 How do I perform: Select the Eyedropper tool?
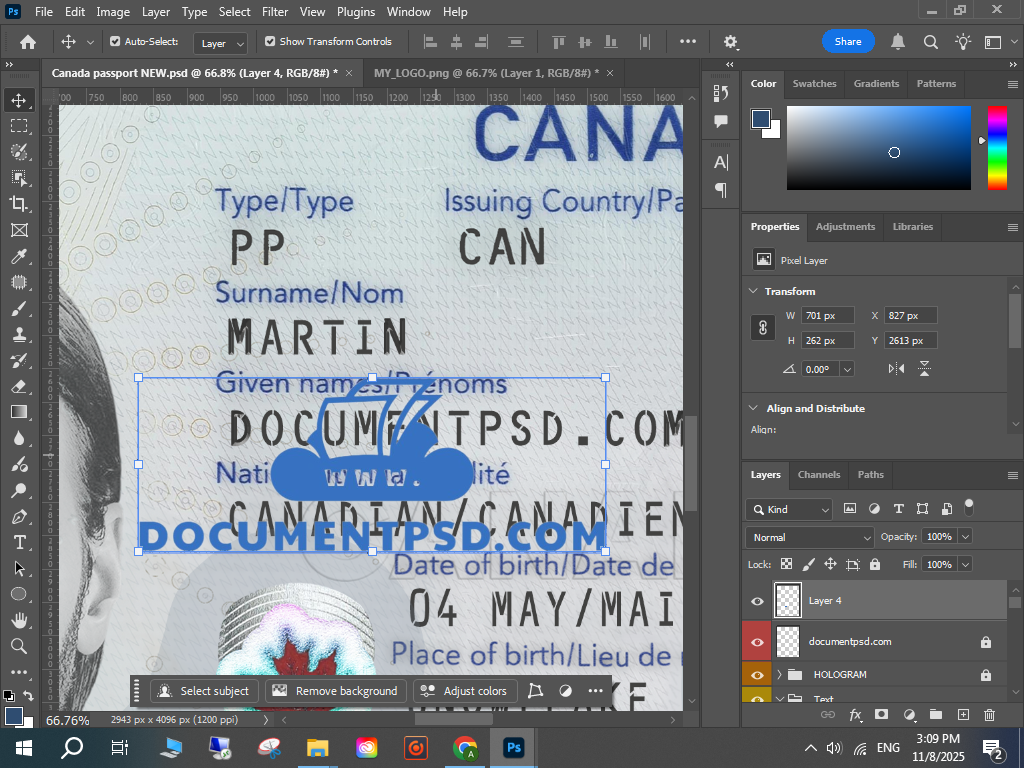click(x=18, y=256)
